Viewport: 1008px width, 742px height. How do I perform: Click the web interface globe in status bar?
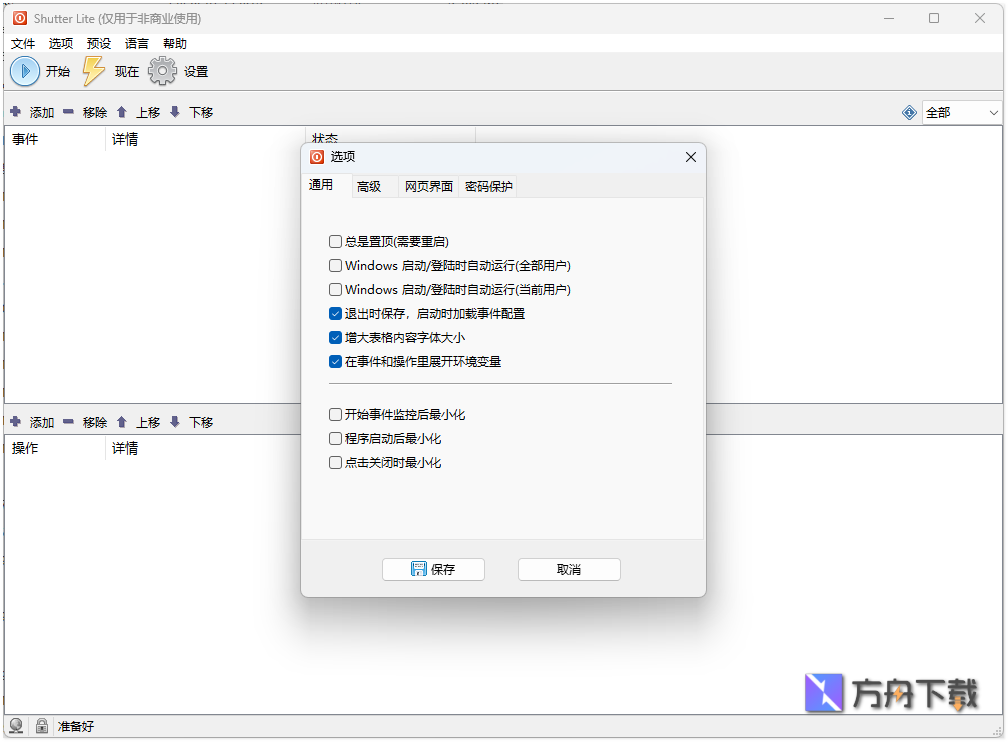click(x=16, y=725)
